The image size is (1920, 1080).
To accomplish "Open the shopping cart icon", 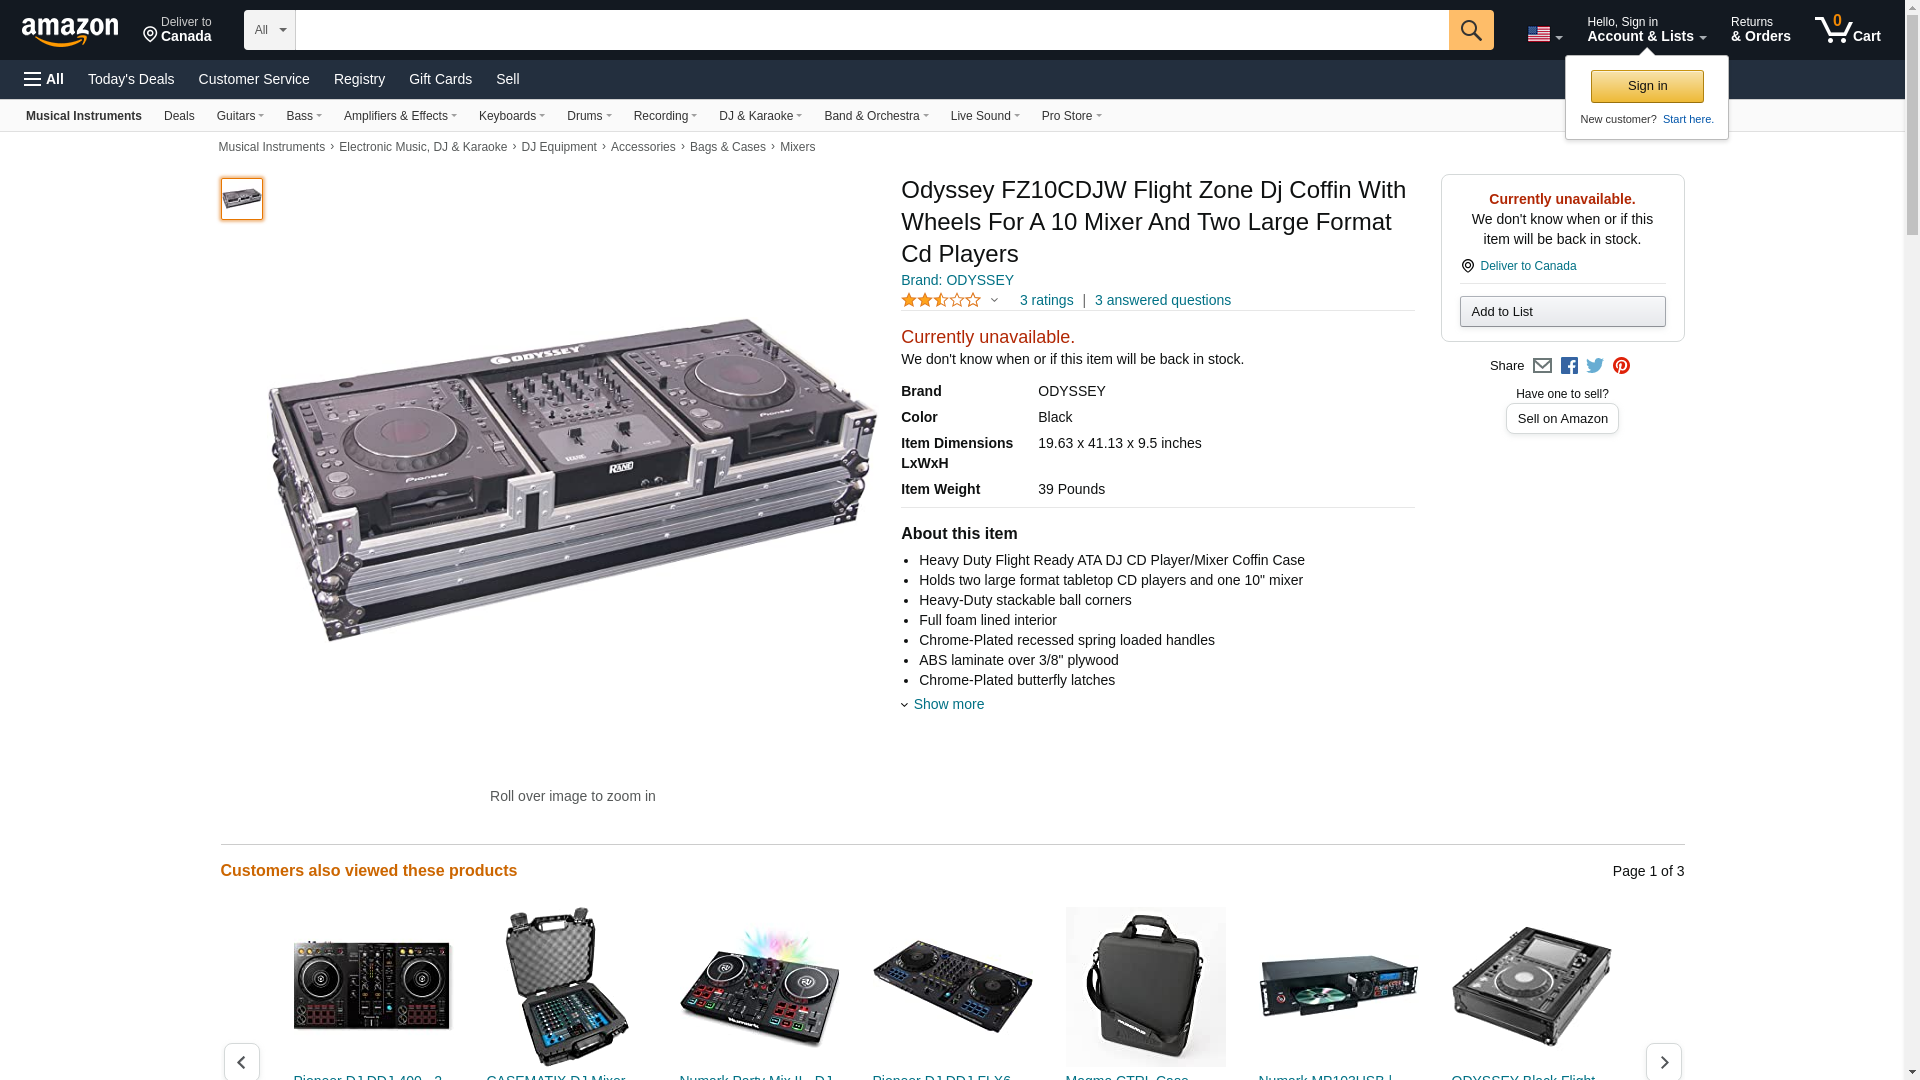I will (x=1847, y=30).
